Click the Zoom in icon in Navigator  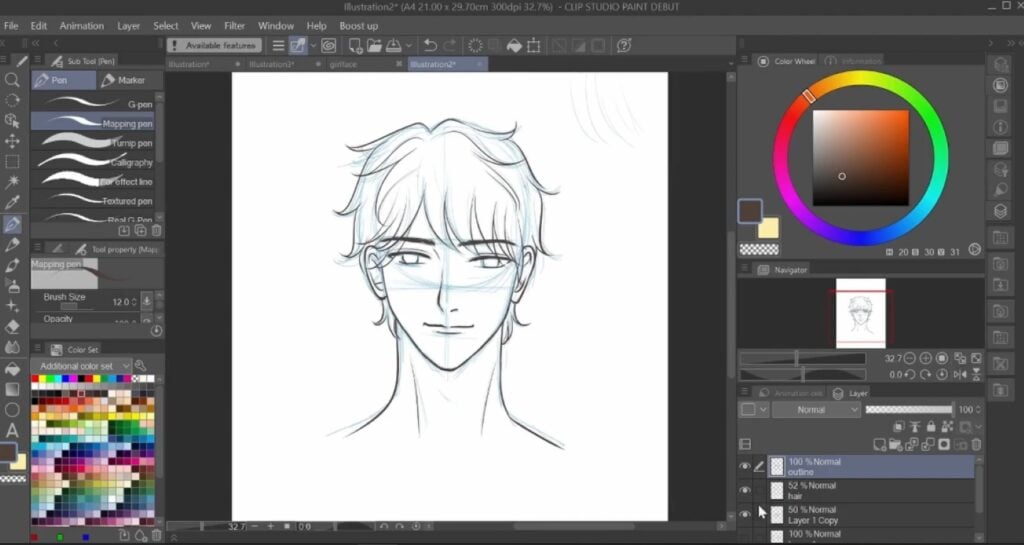click(925, 358)
